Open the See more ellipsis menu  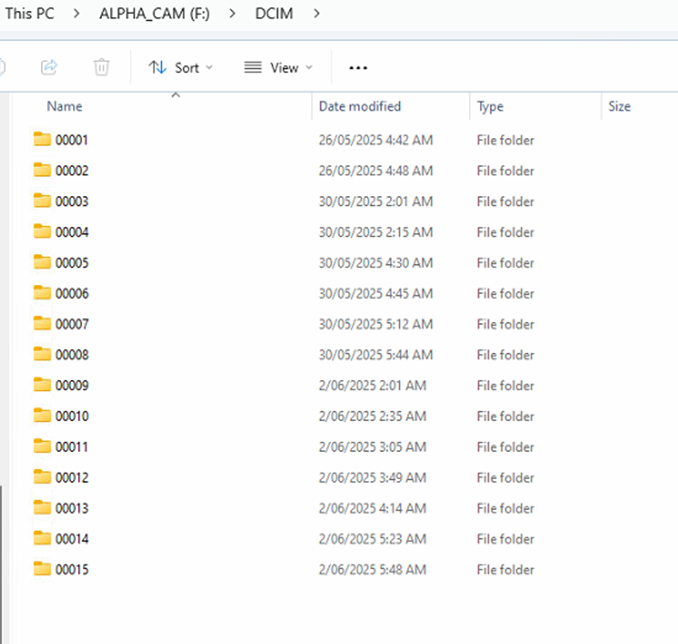358,67
